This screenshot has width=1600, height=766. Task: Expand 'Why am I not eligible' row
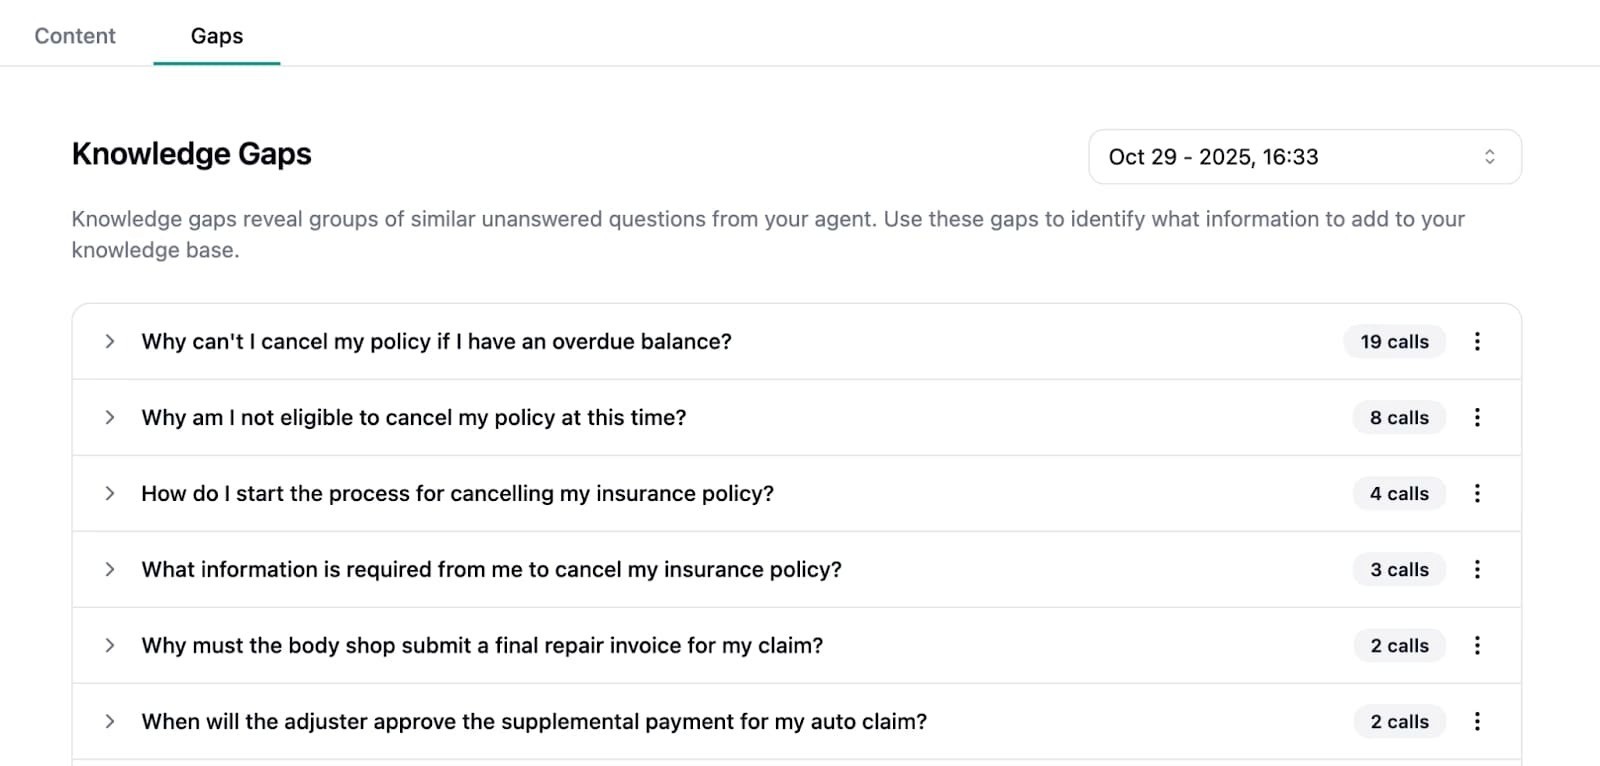coord(110,417)
